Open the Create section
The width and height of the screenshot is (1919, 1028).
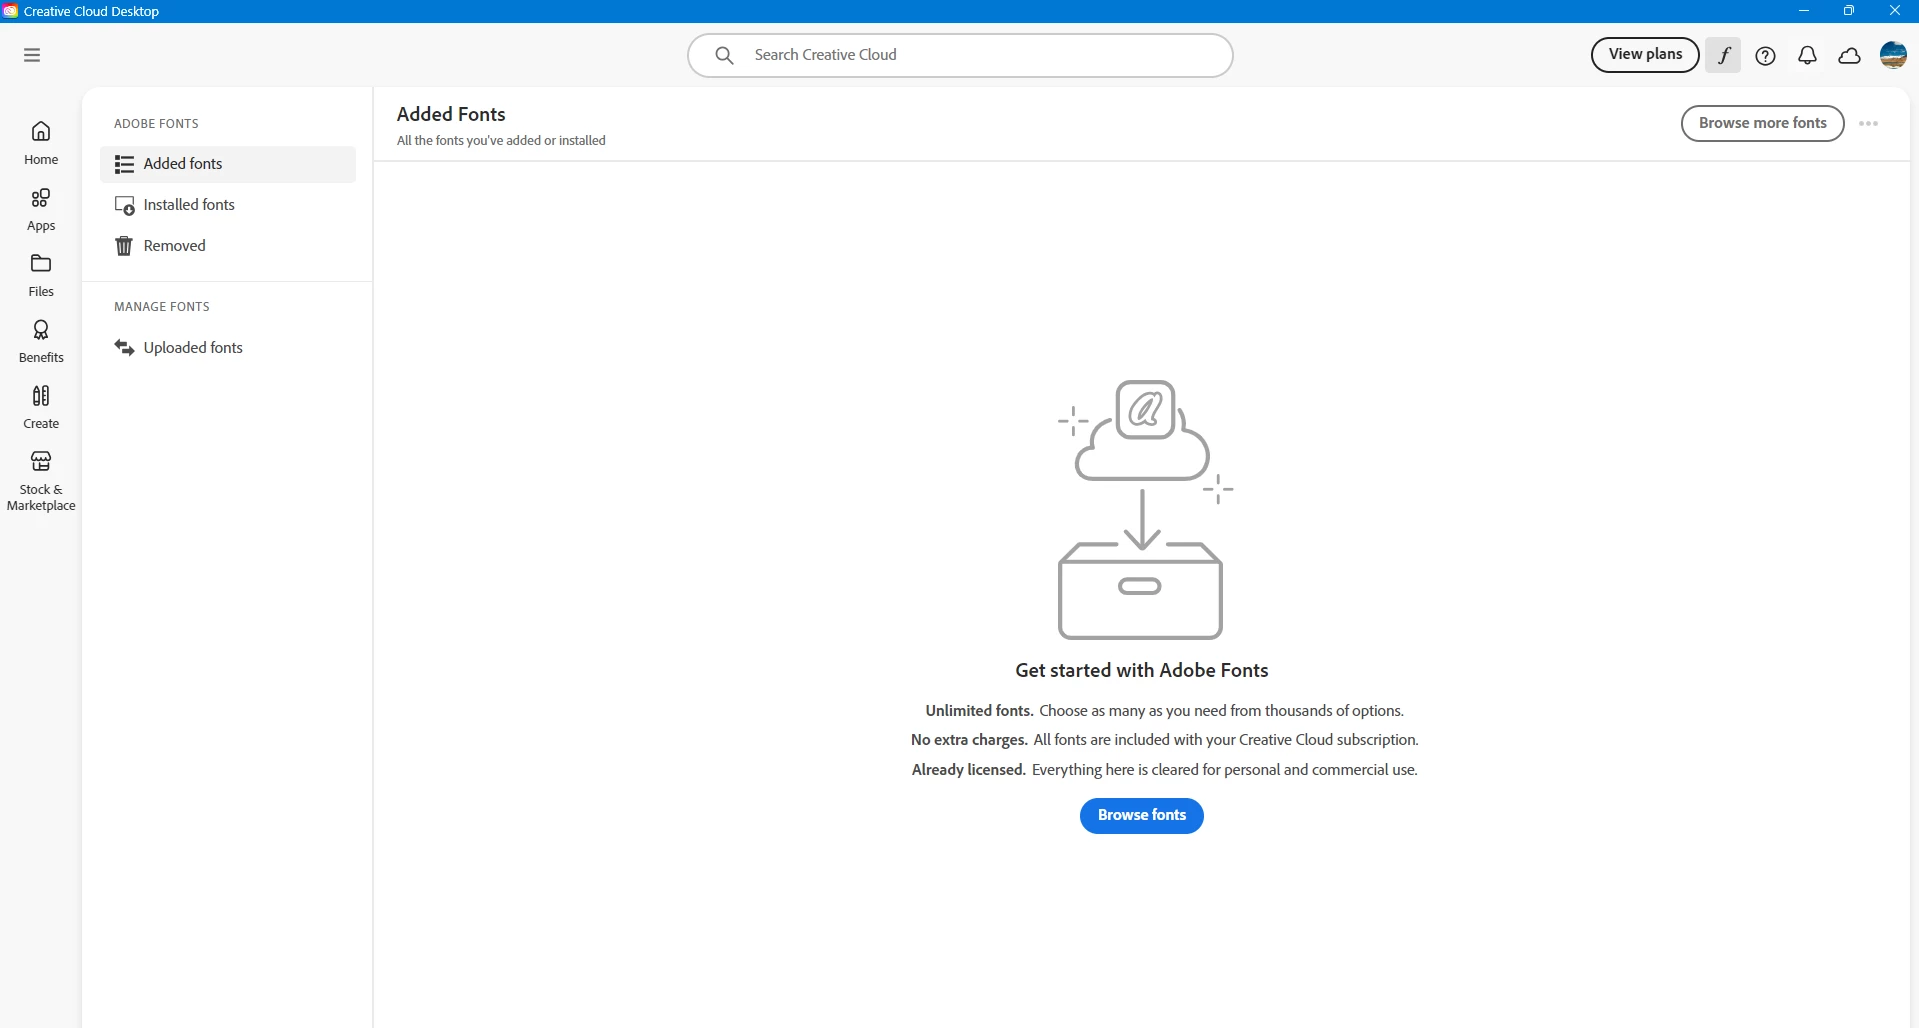[41, 408]
